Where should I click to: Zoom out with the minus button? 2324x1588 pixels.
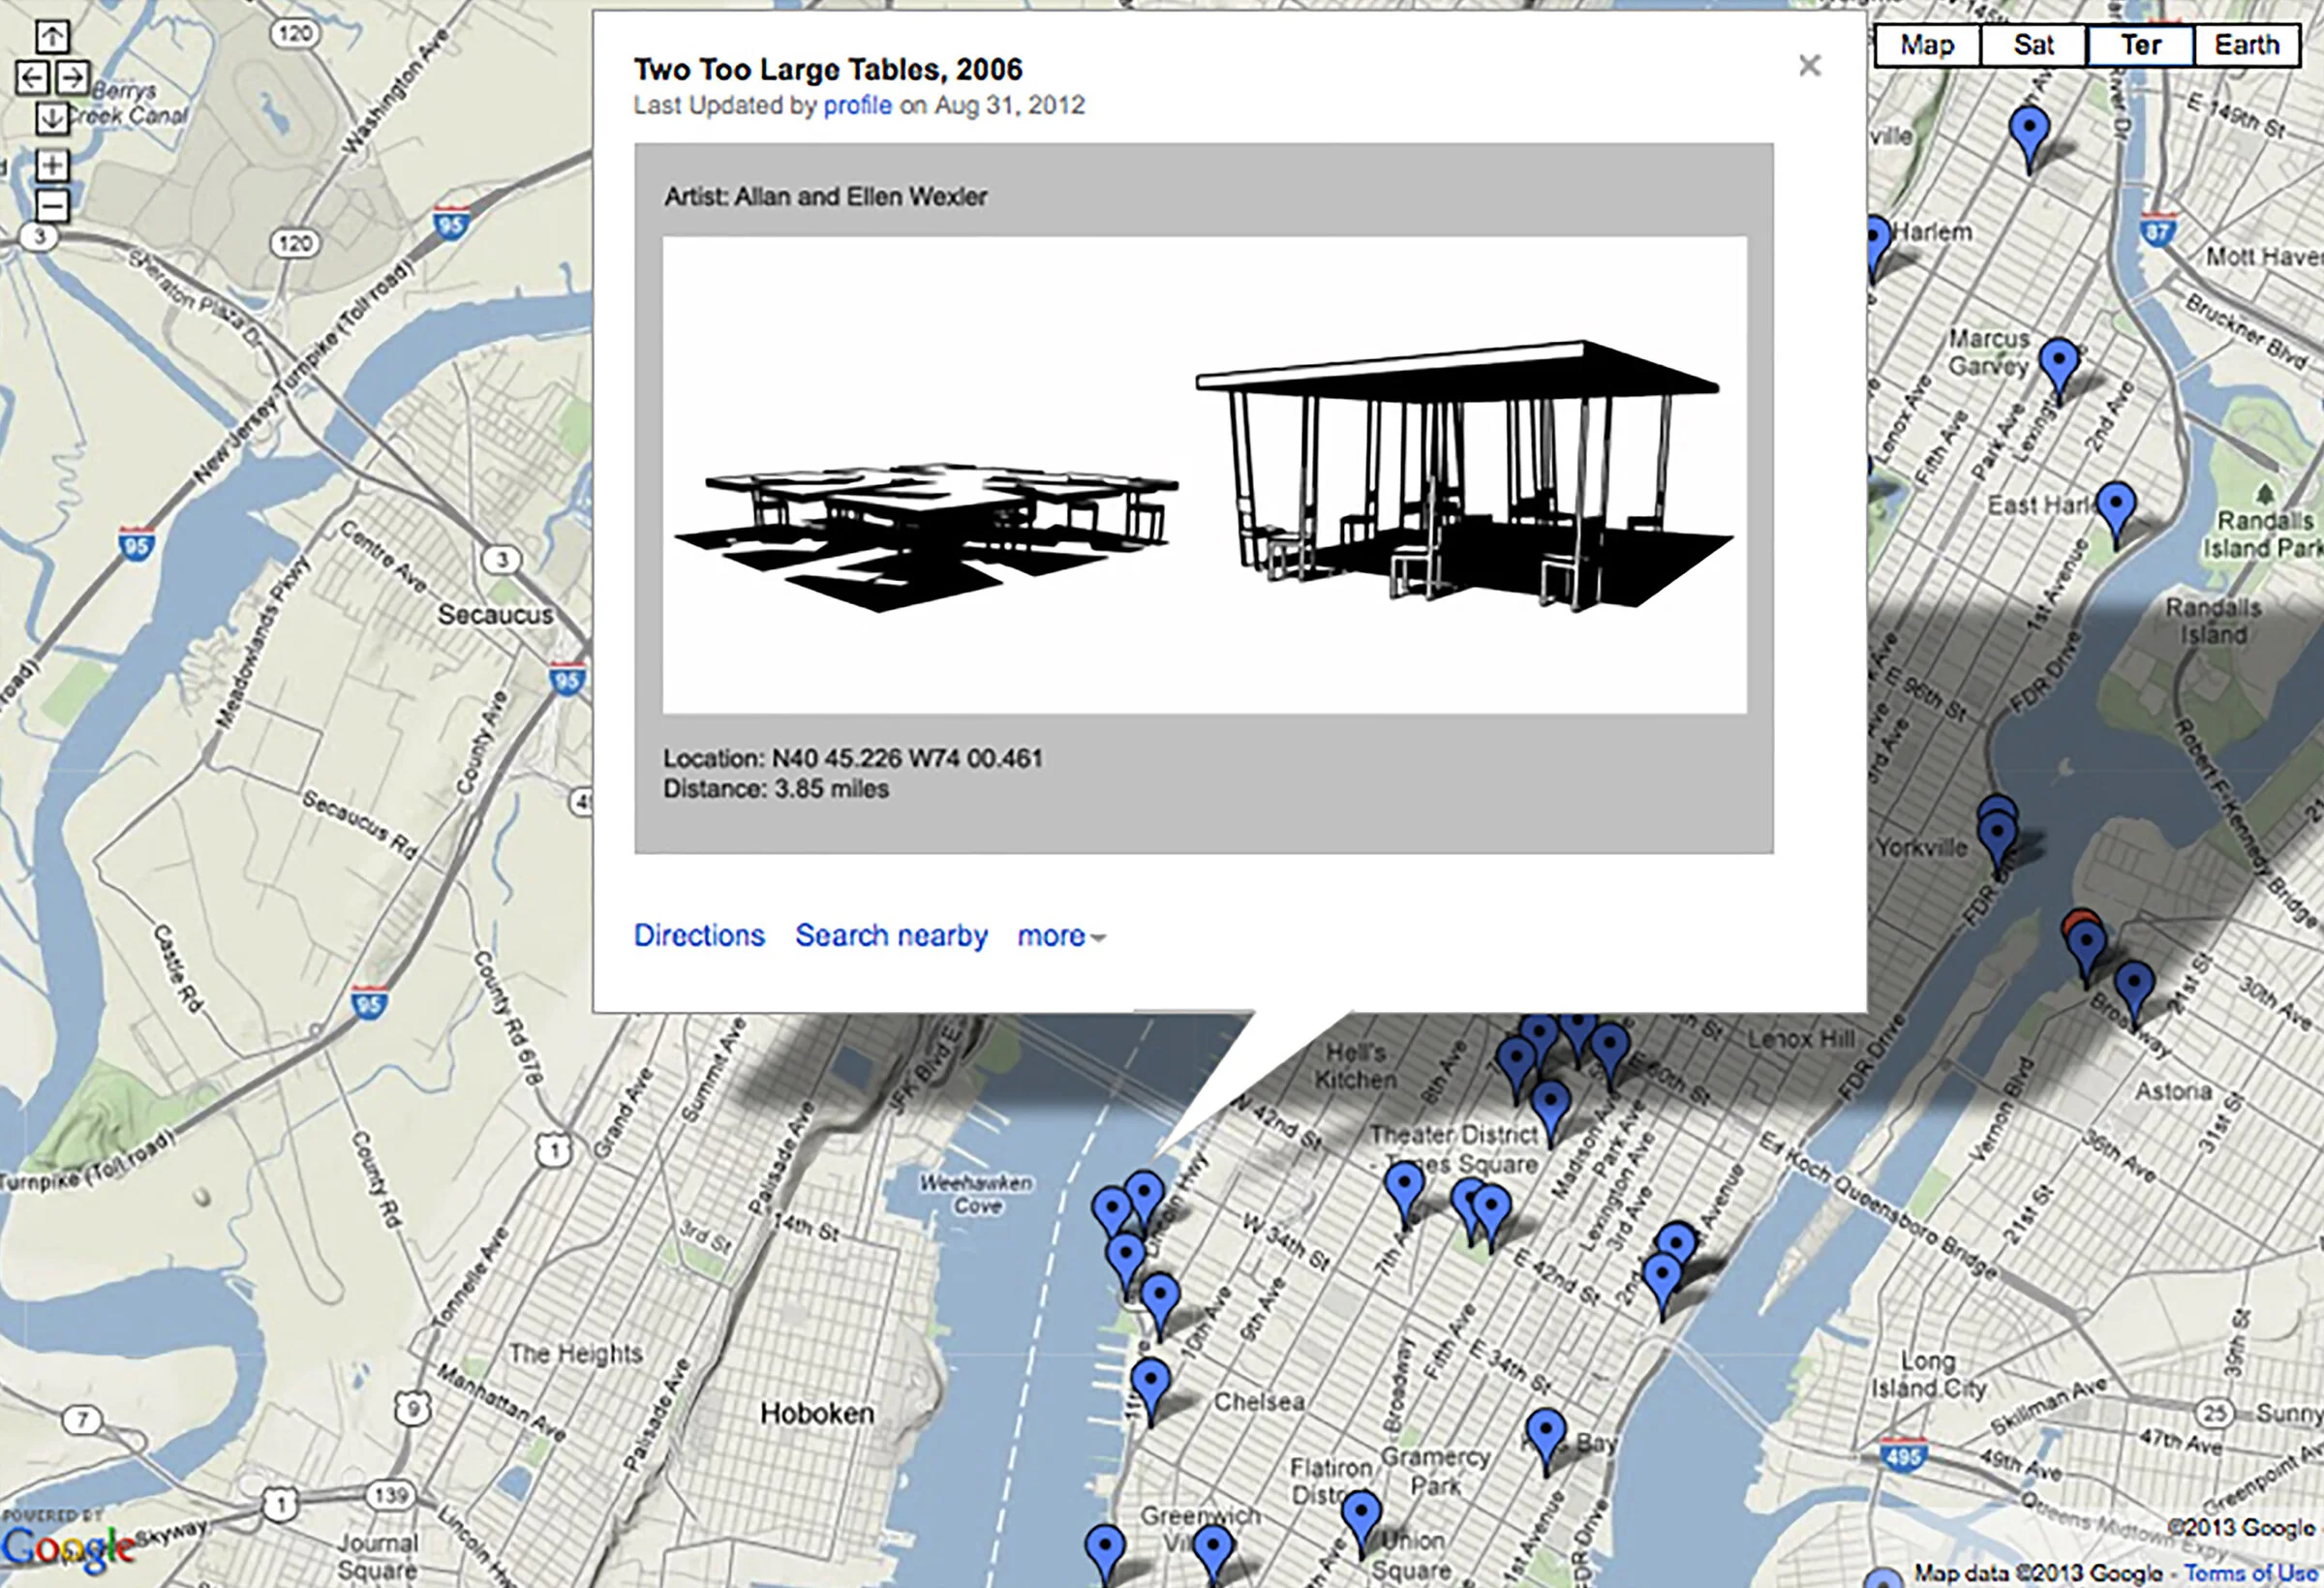pos(52,206)
